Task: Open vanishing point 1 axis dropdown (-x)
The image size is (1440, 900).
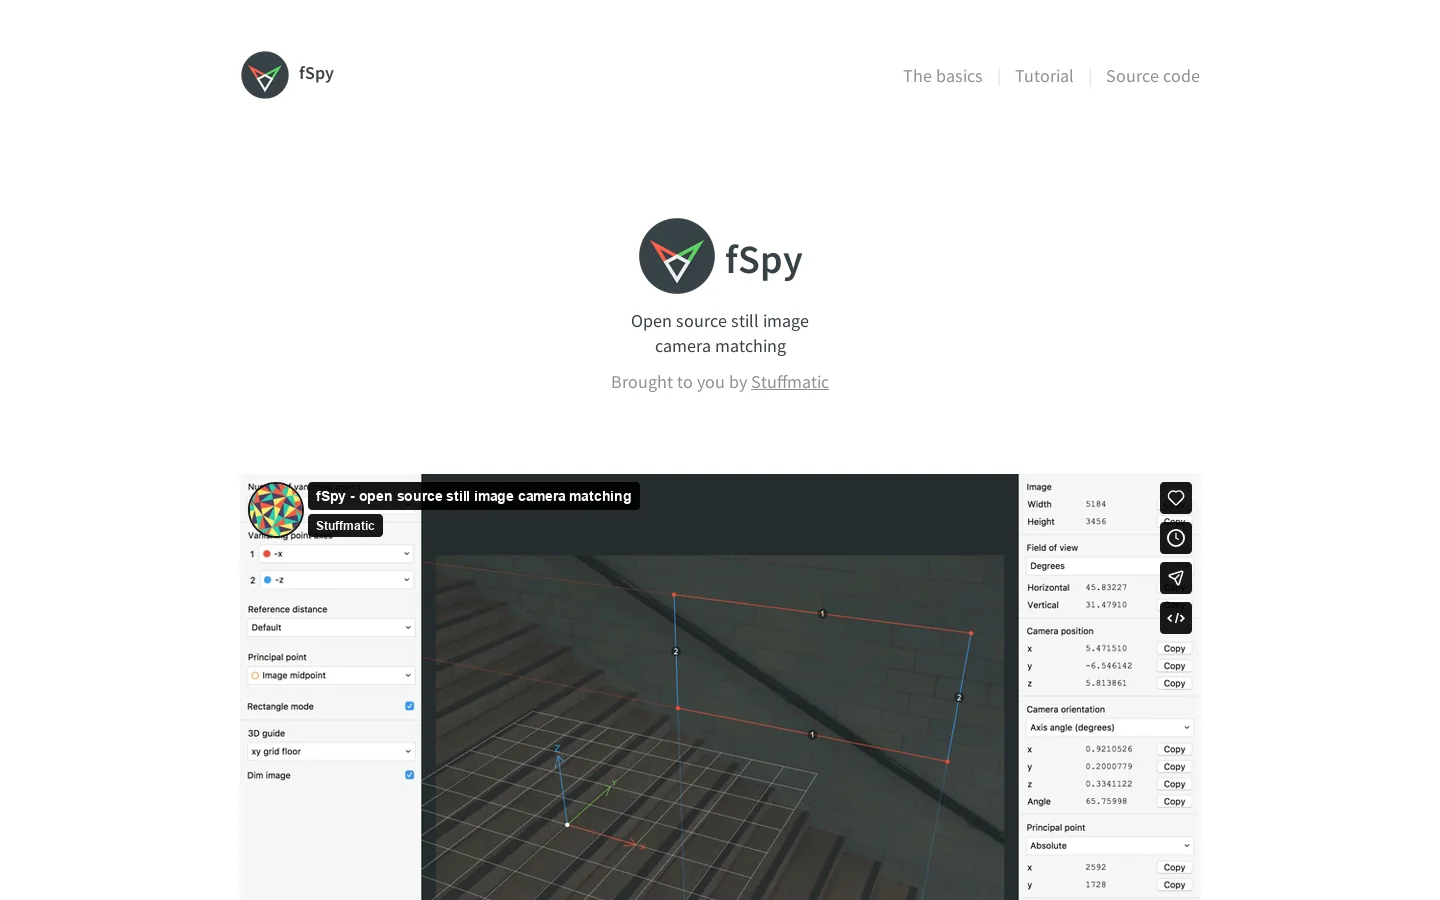Action: pos(336,553)
